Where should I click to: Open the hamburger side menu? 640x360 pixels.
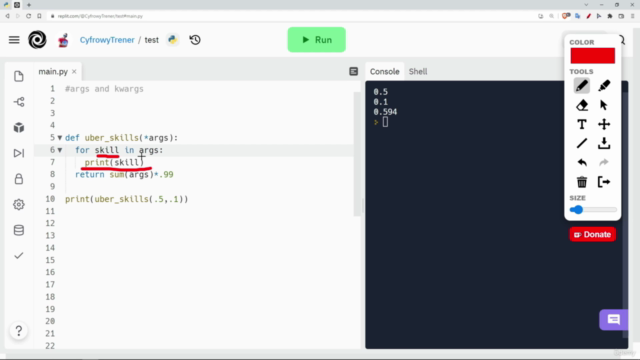pos(14,40)
